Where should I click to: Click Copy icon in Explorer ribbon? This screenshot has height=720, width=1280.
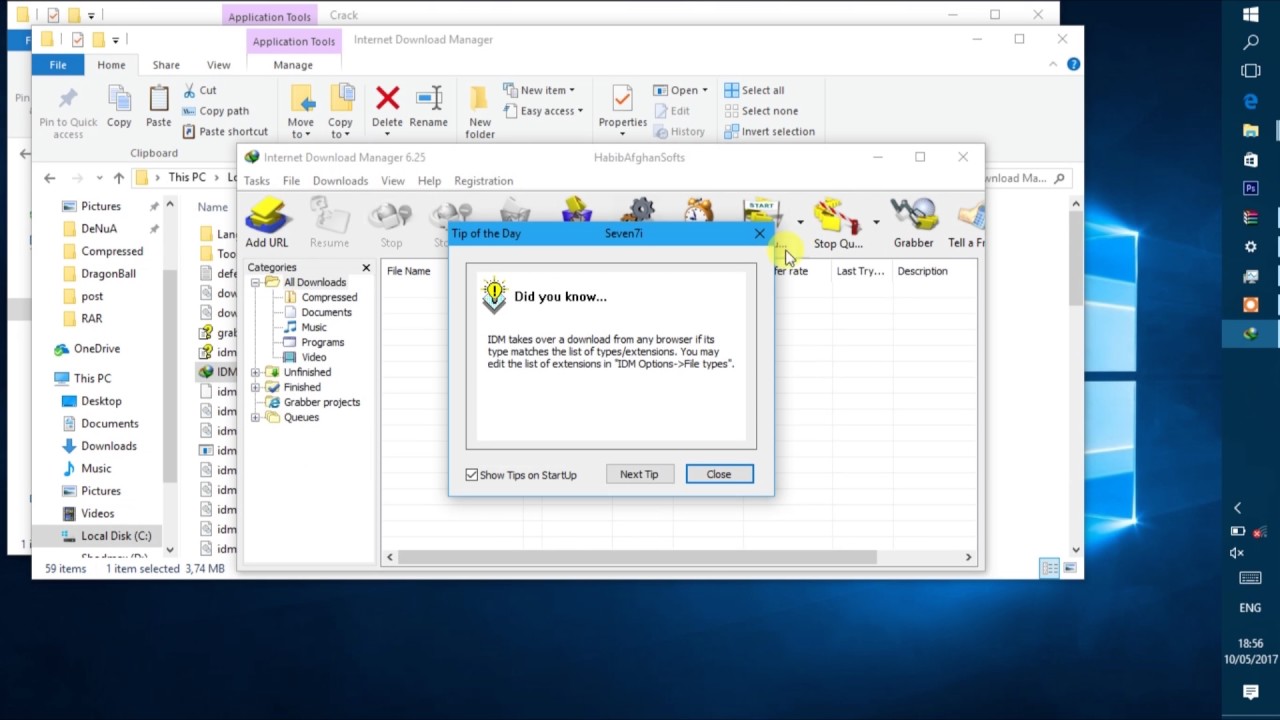click(x=119, y=108)
